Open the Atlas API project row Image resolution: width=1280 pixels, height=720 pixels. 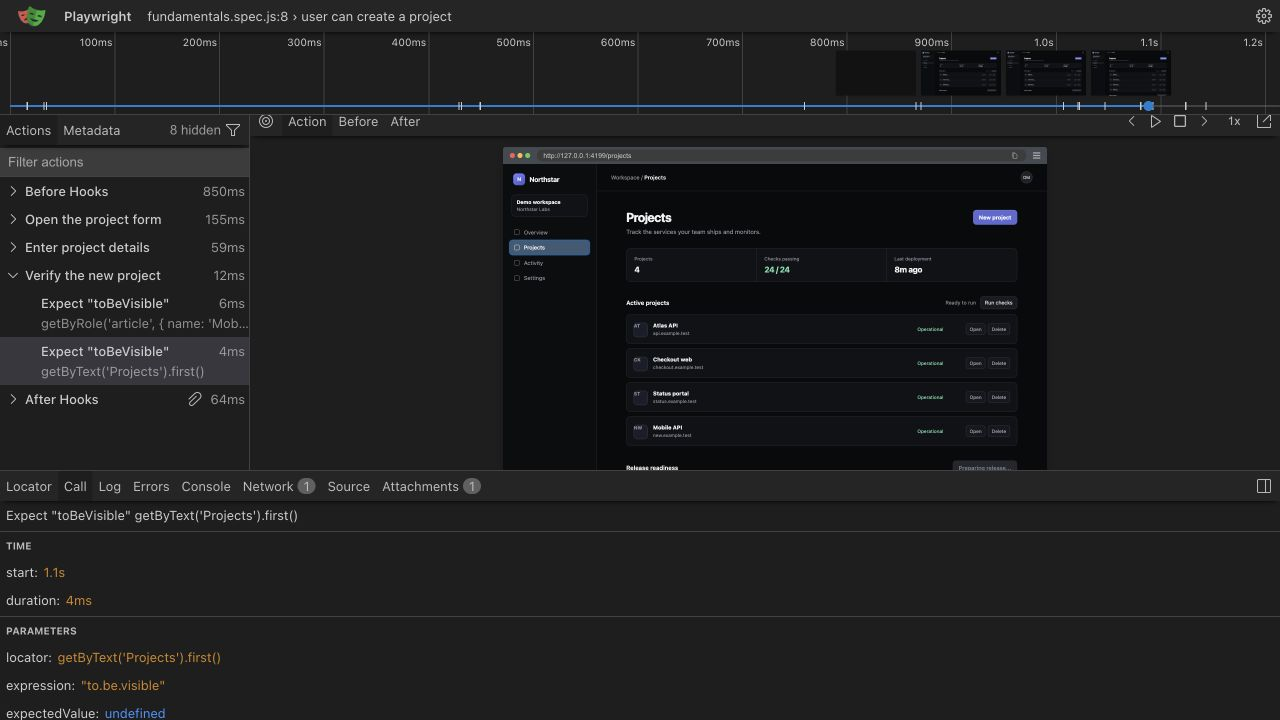coord(975,329)
